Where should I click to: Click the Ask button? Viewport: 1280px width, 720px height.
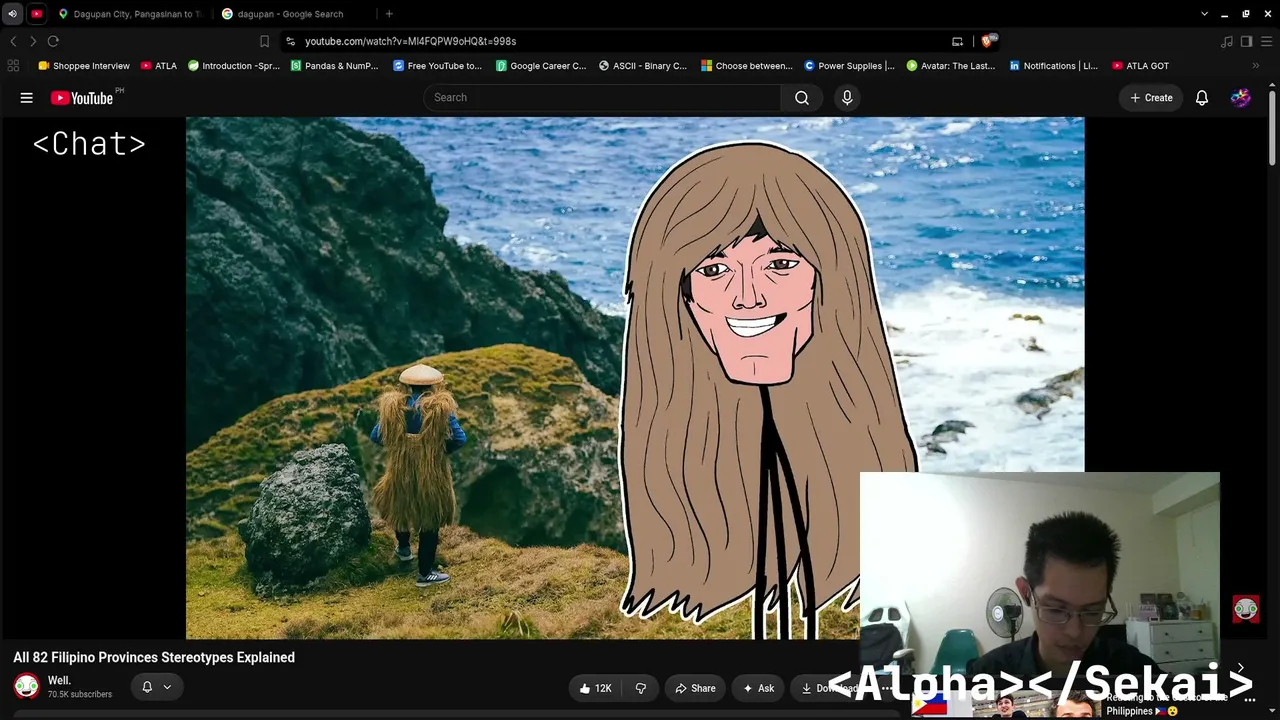(758, 688)
